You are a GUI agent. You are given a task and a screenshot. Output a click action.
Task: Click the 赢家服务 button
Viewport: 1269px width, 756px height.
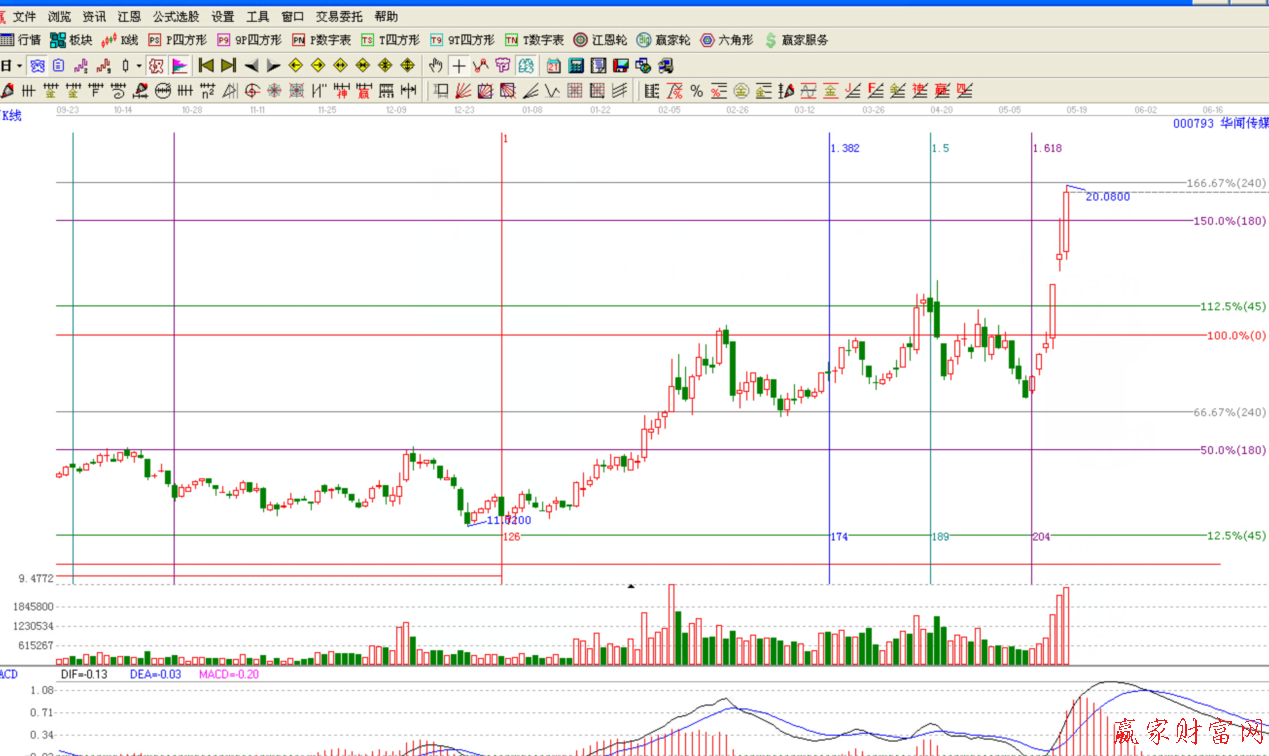(796, 40)
